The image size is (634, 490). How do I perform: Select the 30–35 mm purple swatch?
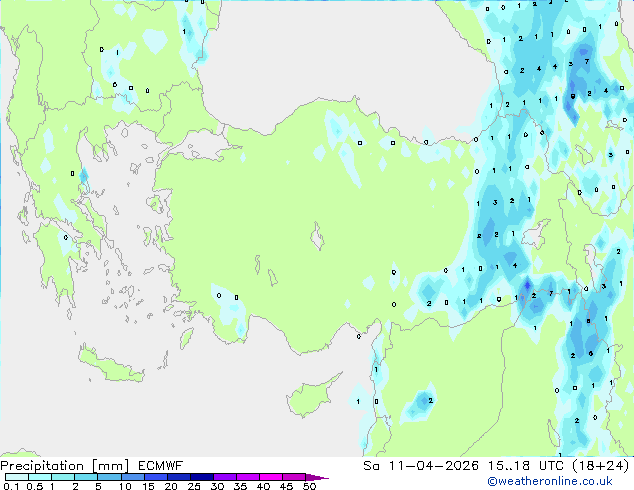tap(224, 477)
